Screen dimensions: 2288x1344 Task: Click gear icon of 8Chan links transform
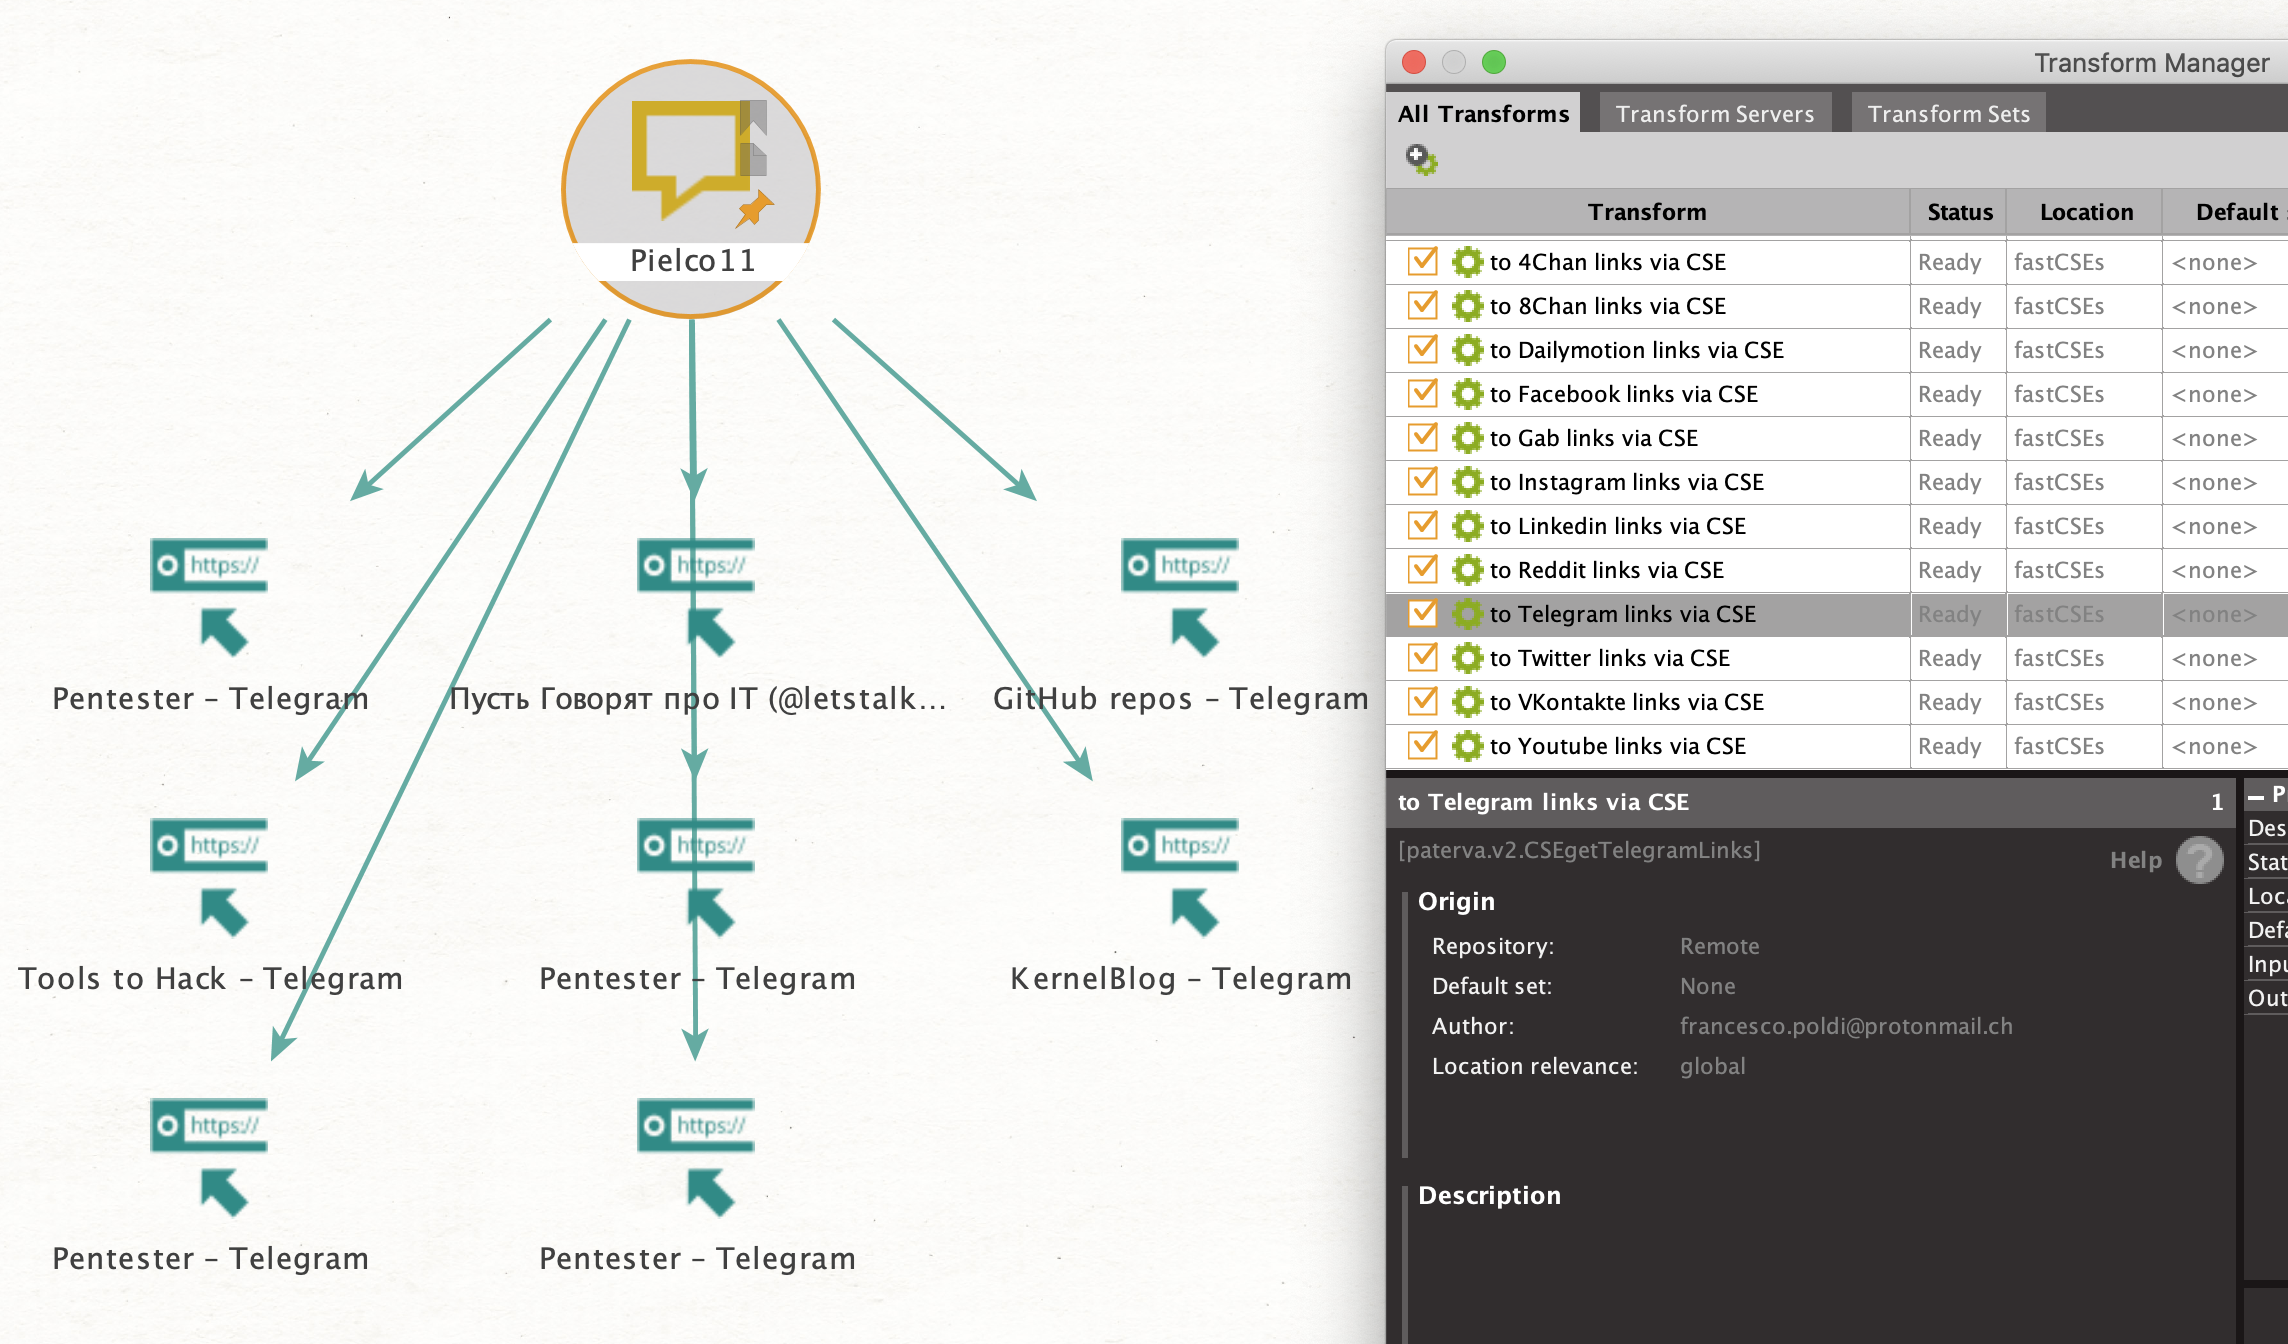tap(1467, 306)
